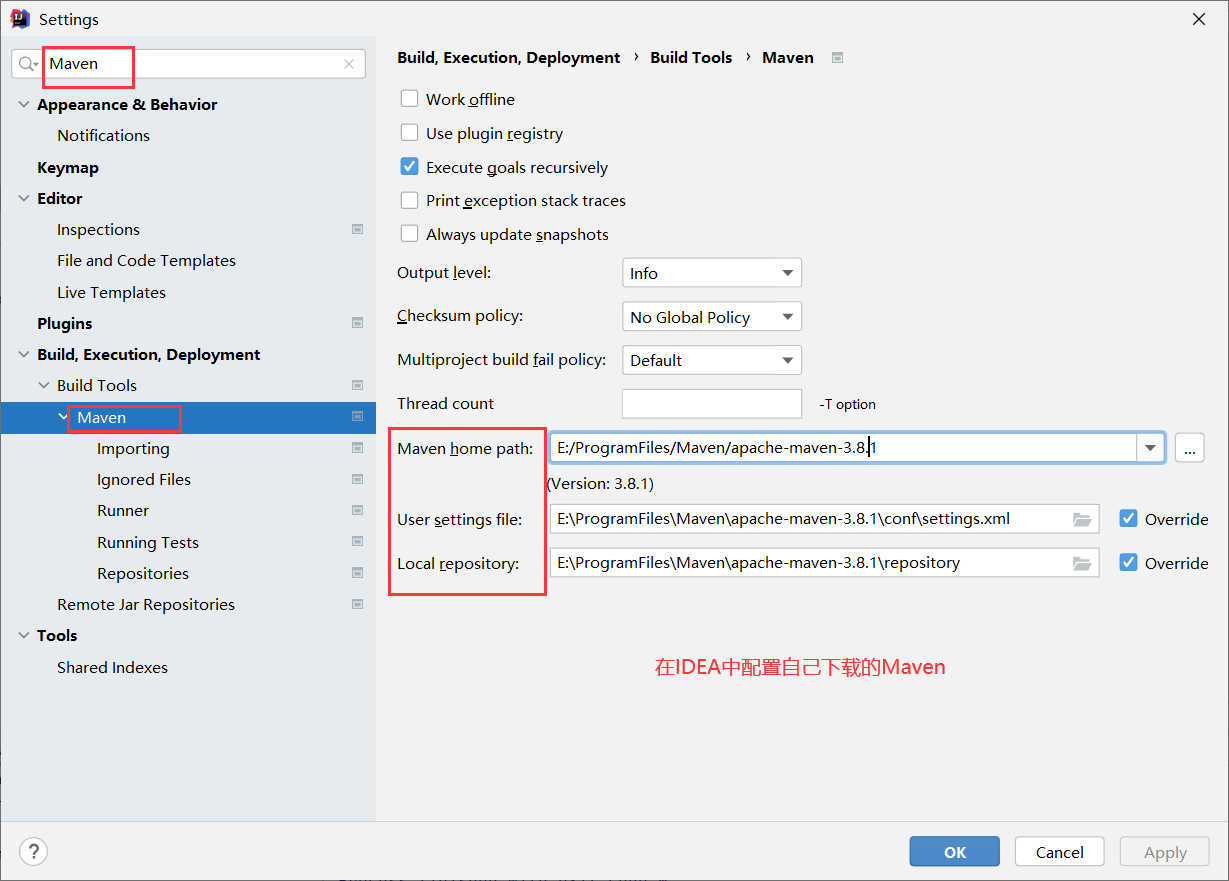Open the Checksum policy dropdown
1229x881 pixels.
point(711,317)
